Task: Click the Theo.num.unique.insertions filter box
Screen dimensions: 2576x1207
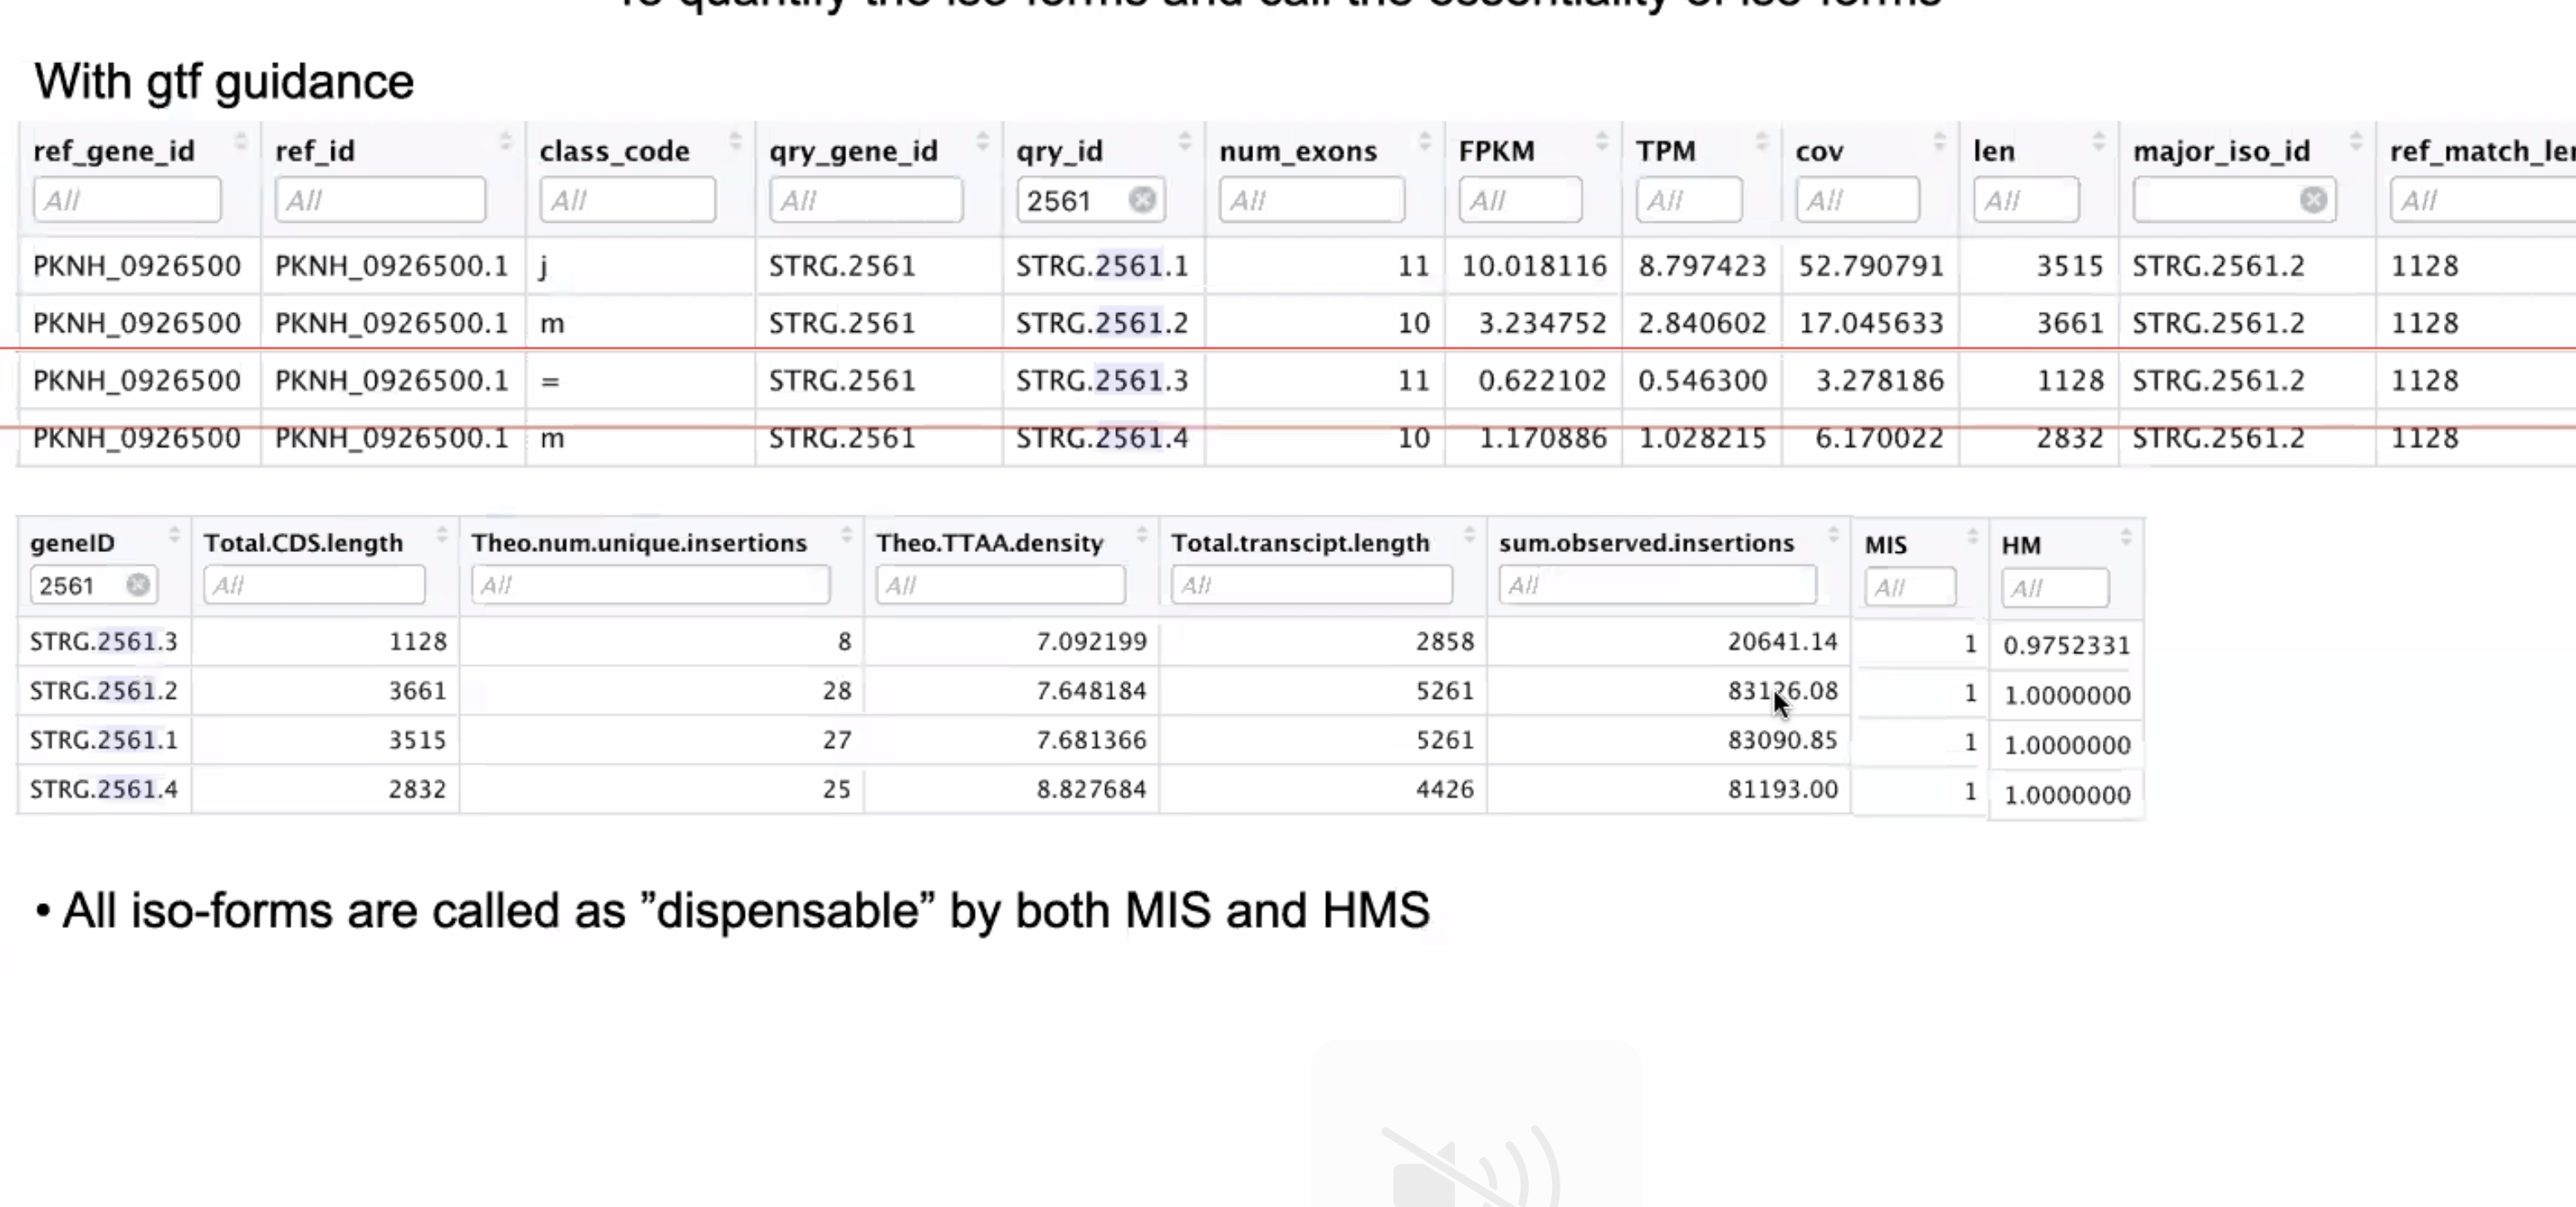Action: [x=650, y=585]
